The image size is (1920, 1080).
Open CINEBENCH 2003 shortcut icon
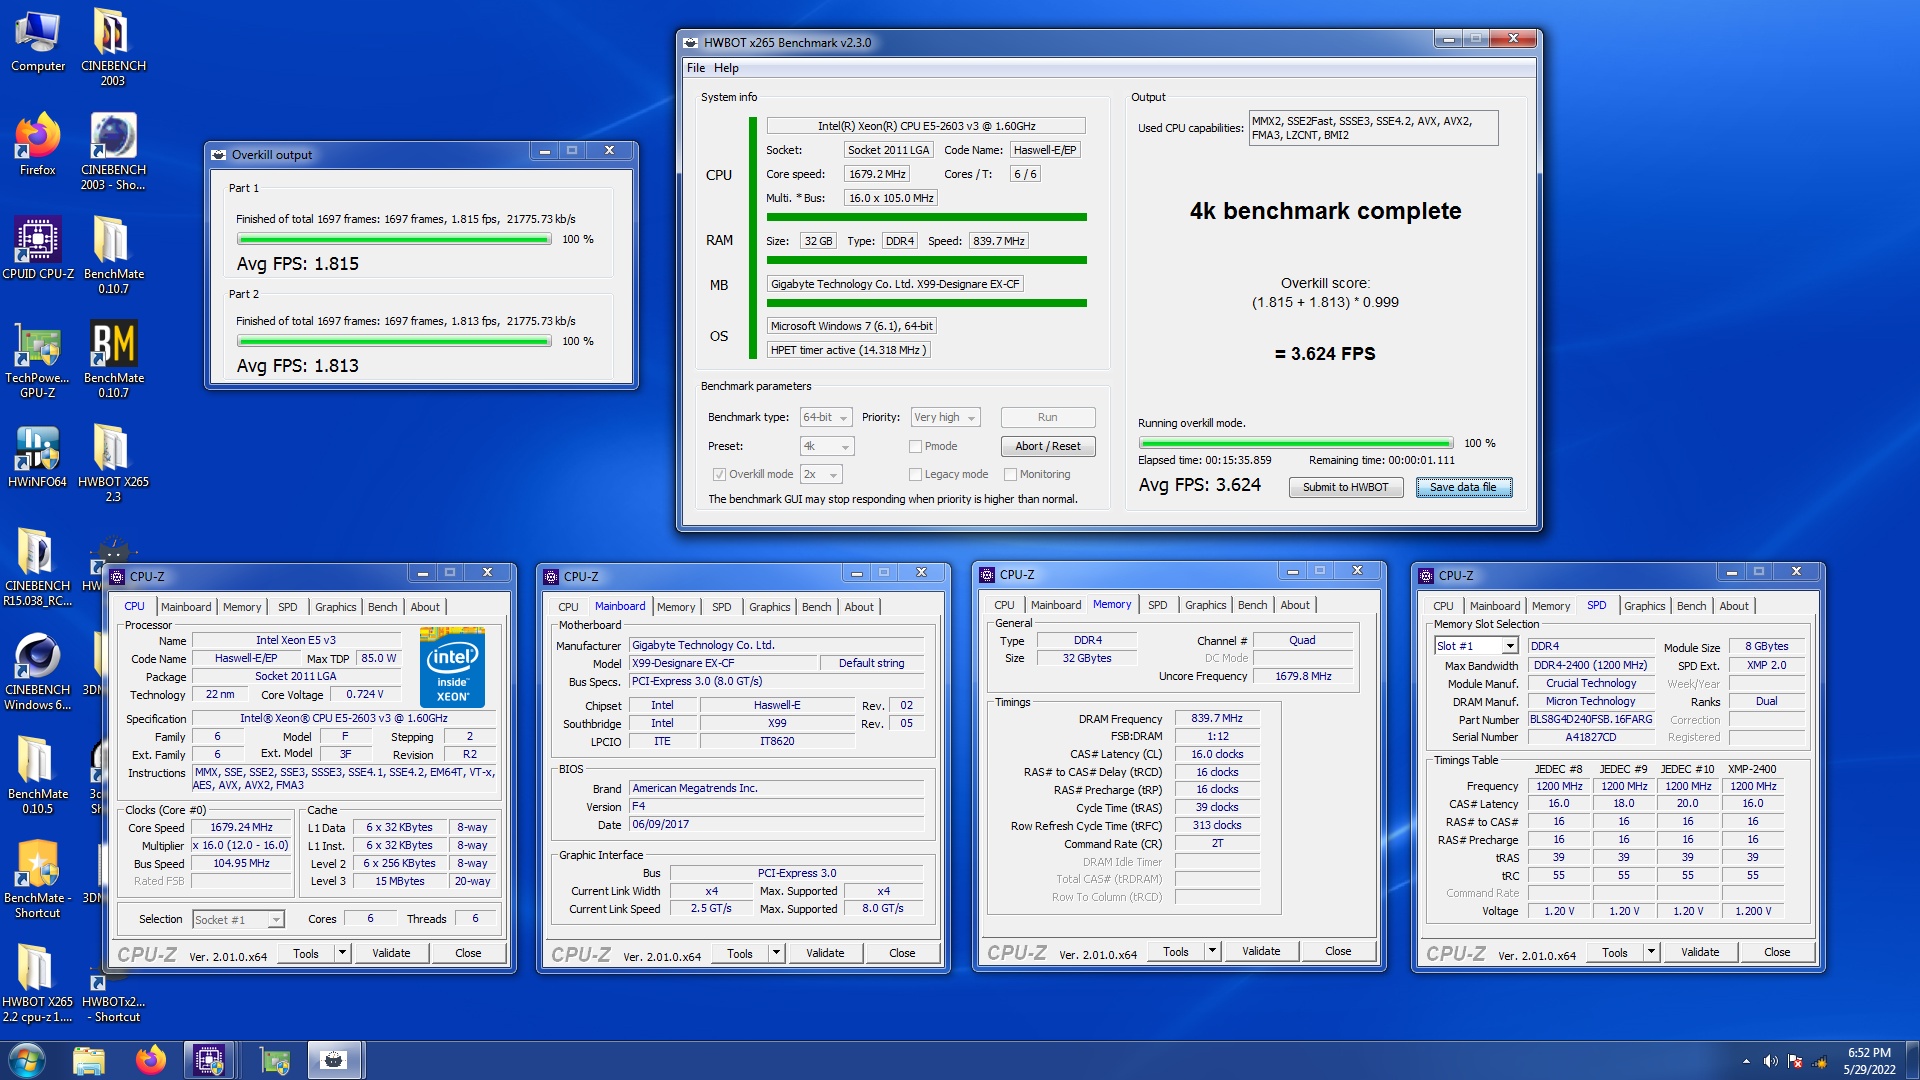pyautogui.click(x=113, y=151)
